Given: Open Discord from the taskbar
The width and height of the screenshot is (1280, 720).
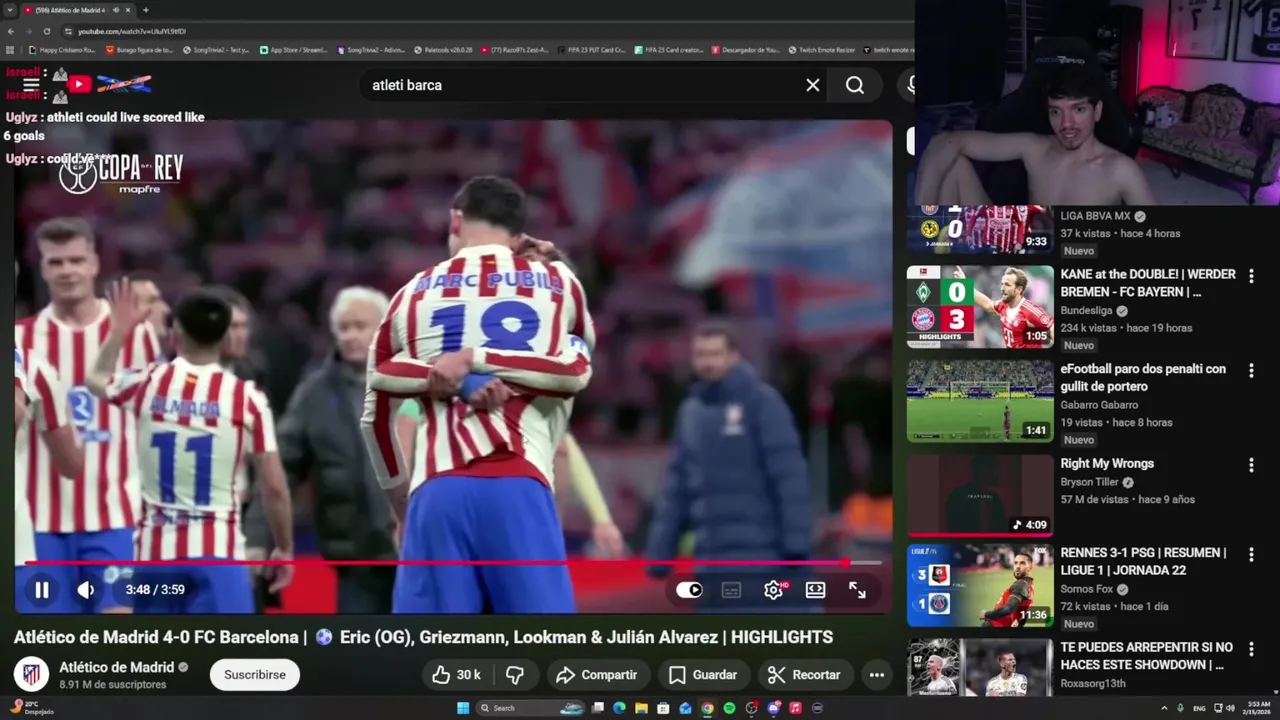Looking at the screenshot, I should click(x=773, y=708).
